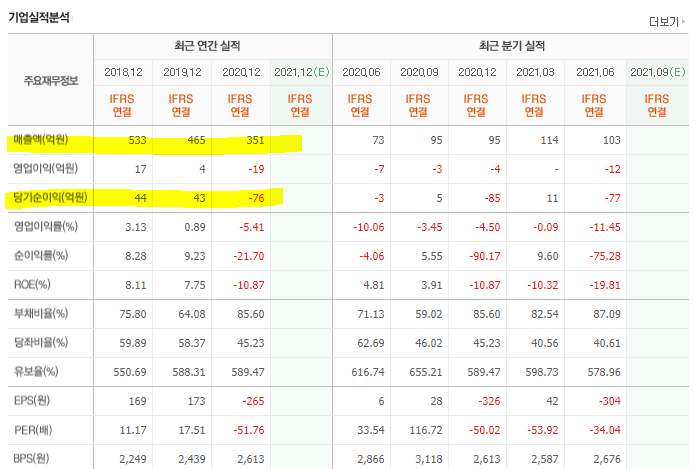
Task: Select the 순이익률(%) row label
Action: pos(41,255)
